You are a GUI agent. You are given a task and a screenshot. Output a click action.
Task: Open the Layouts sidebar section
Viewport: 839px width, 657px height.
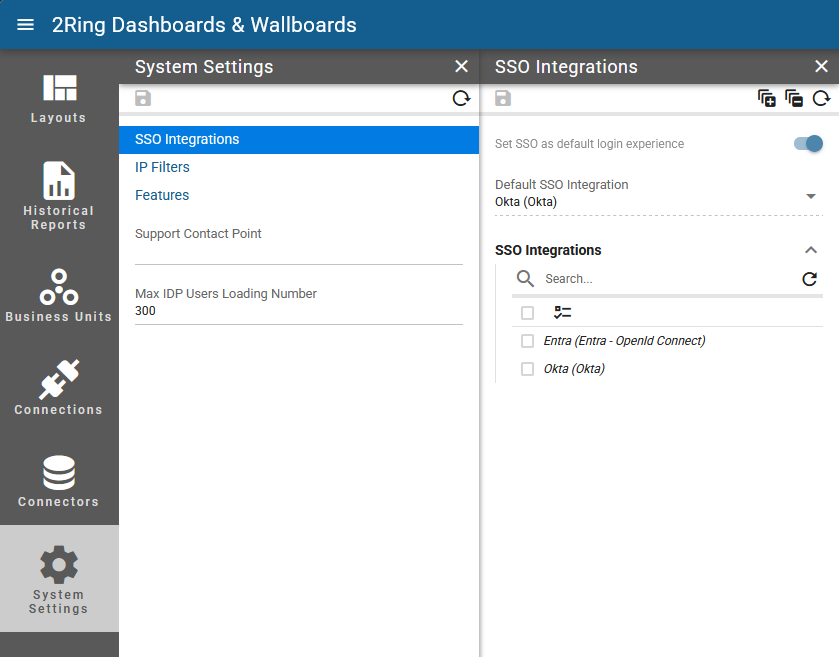click(59, 98)
